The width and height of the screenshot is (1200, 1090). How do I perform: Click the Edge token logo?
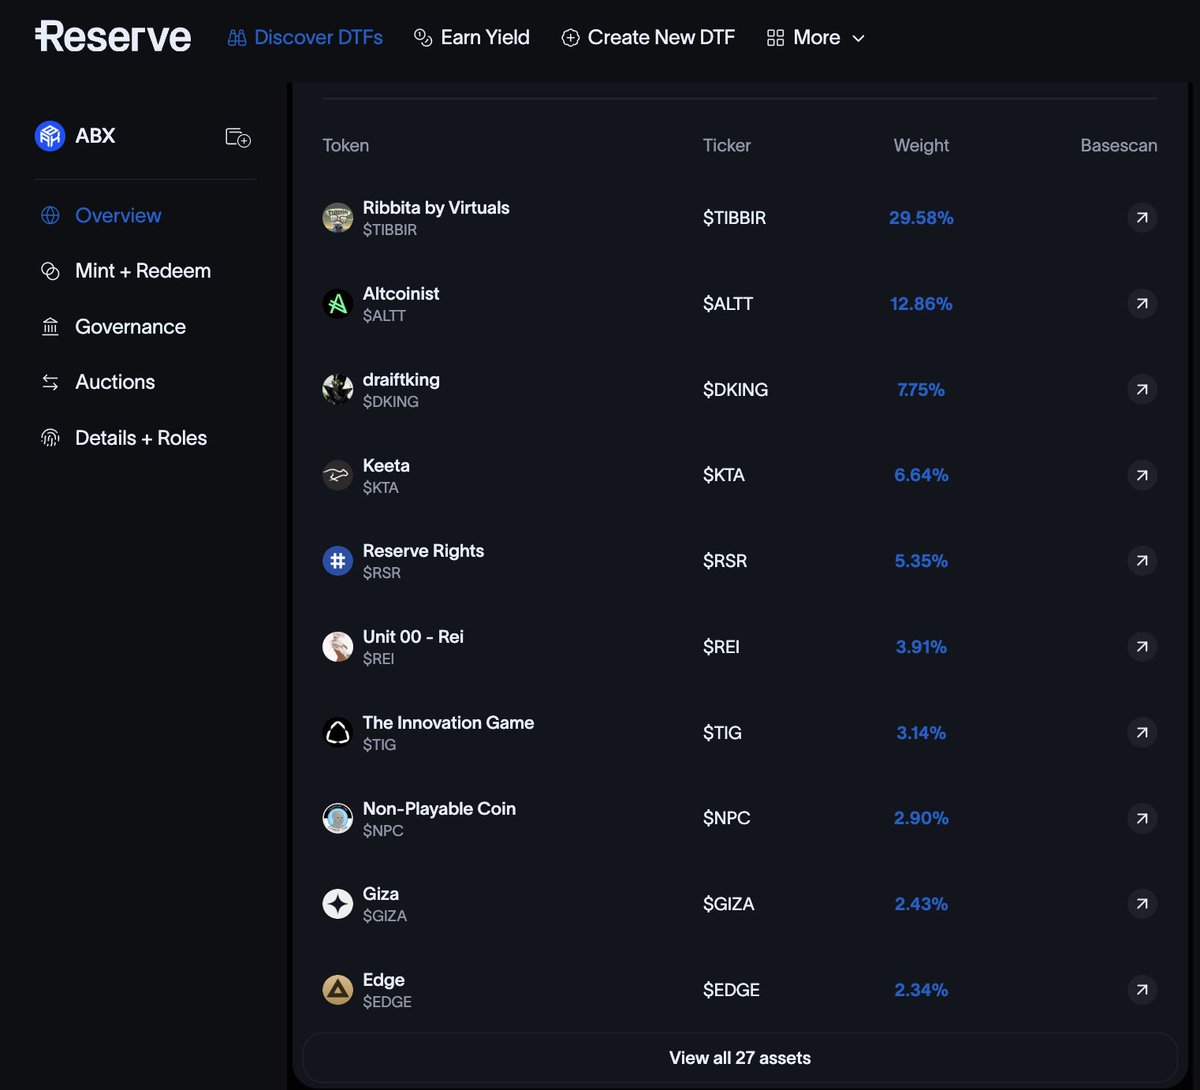pos(338,990)
